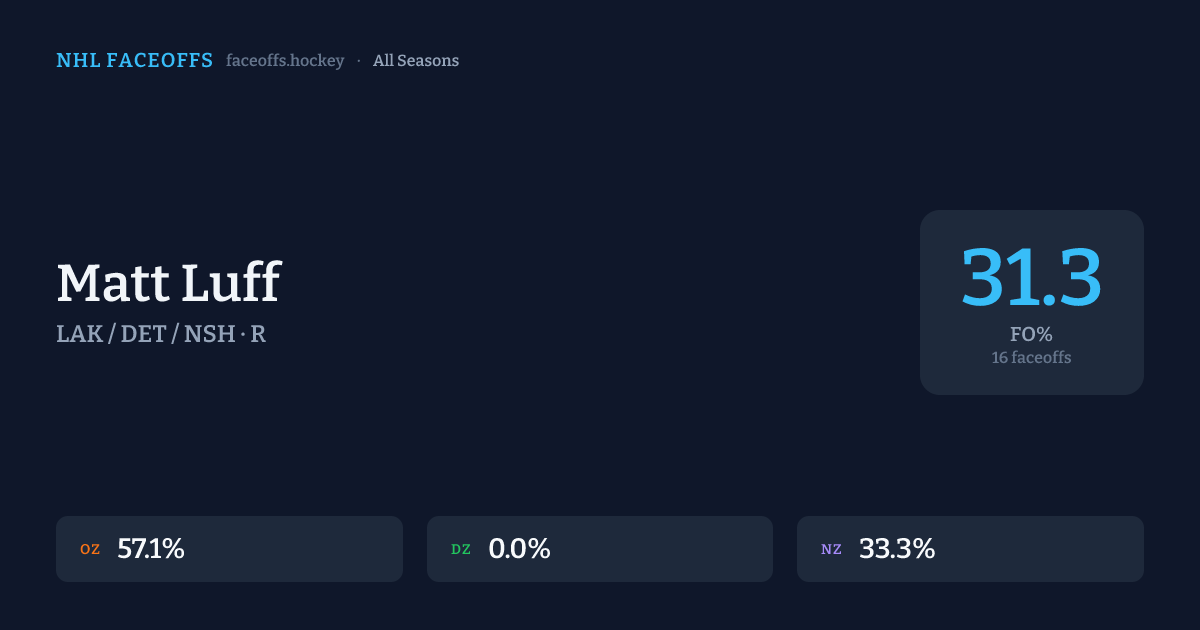Click the purple NZ zone label
Image resolution: width=1200 pixels, height=630 pixels.
[831, 549]
